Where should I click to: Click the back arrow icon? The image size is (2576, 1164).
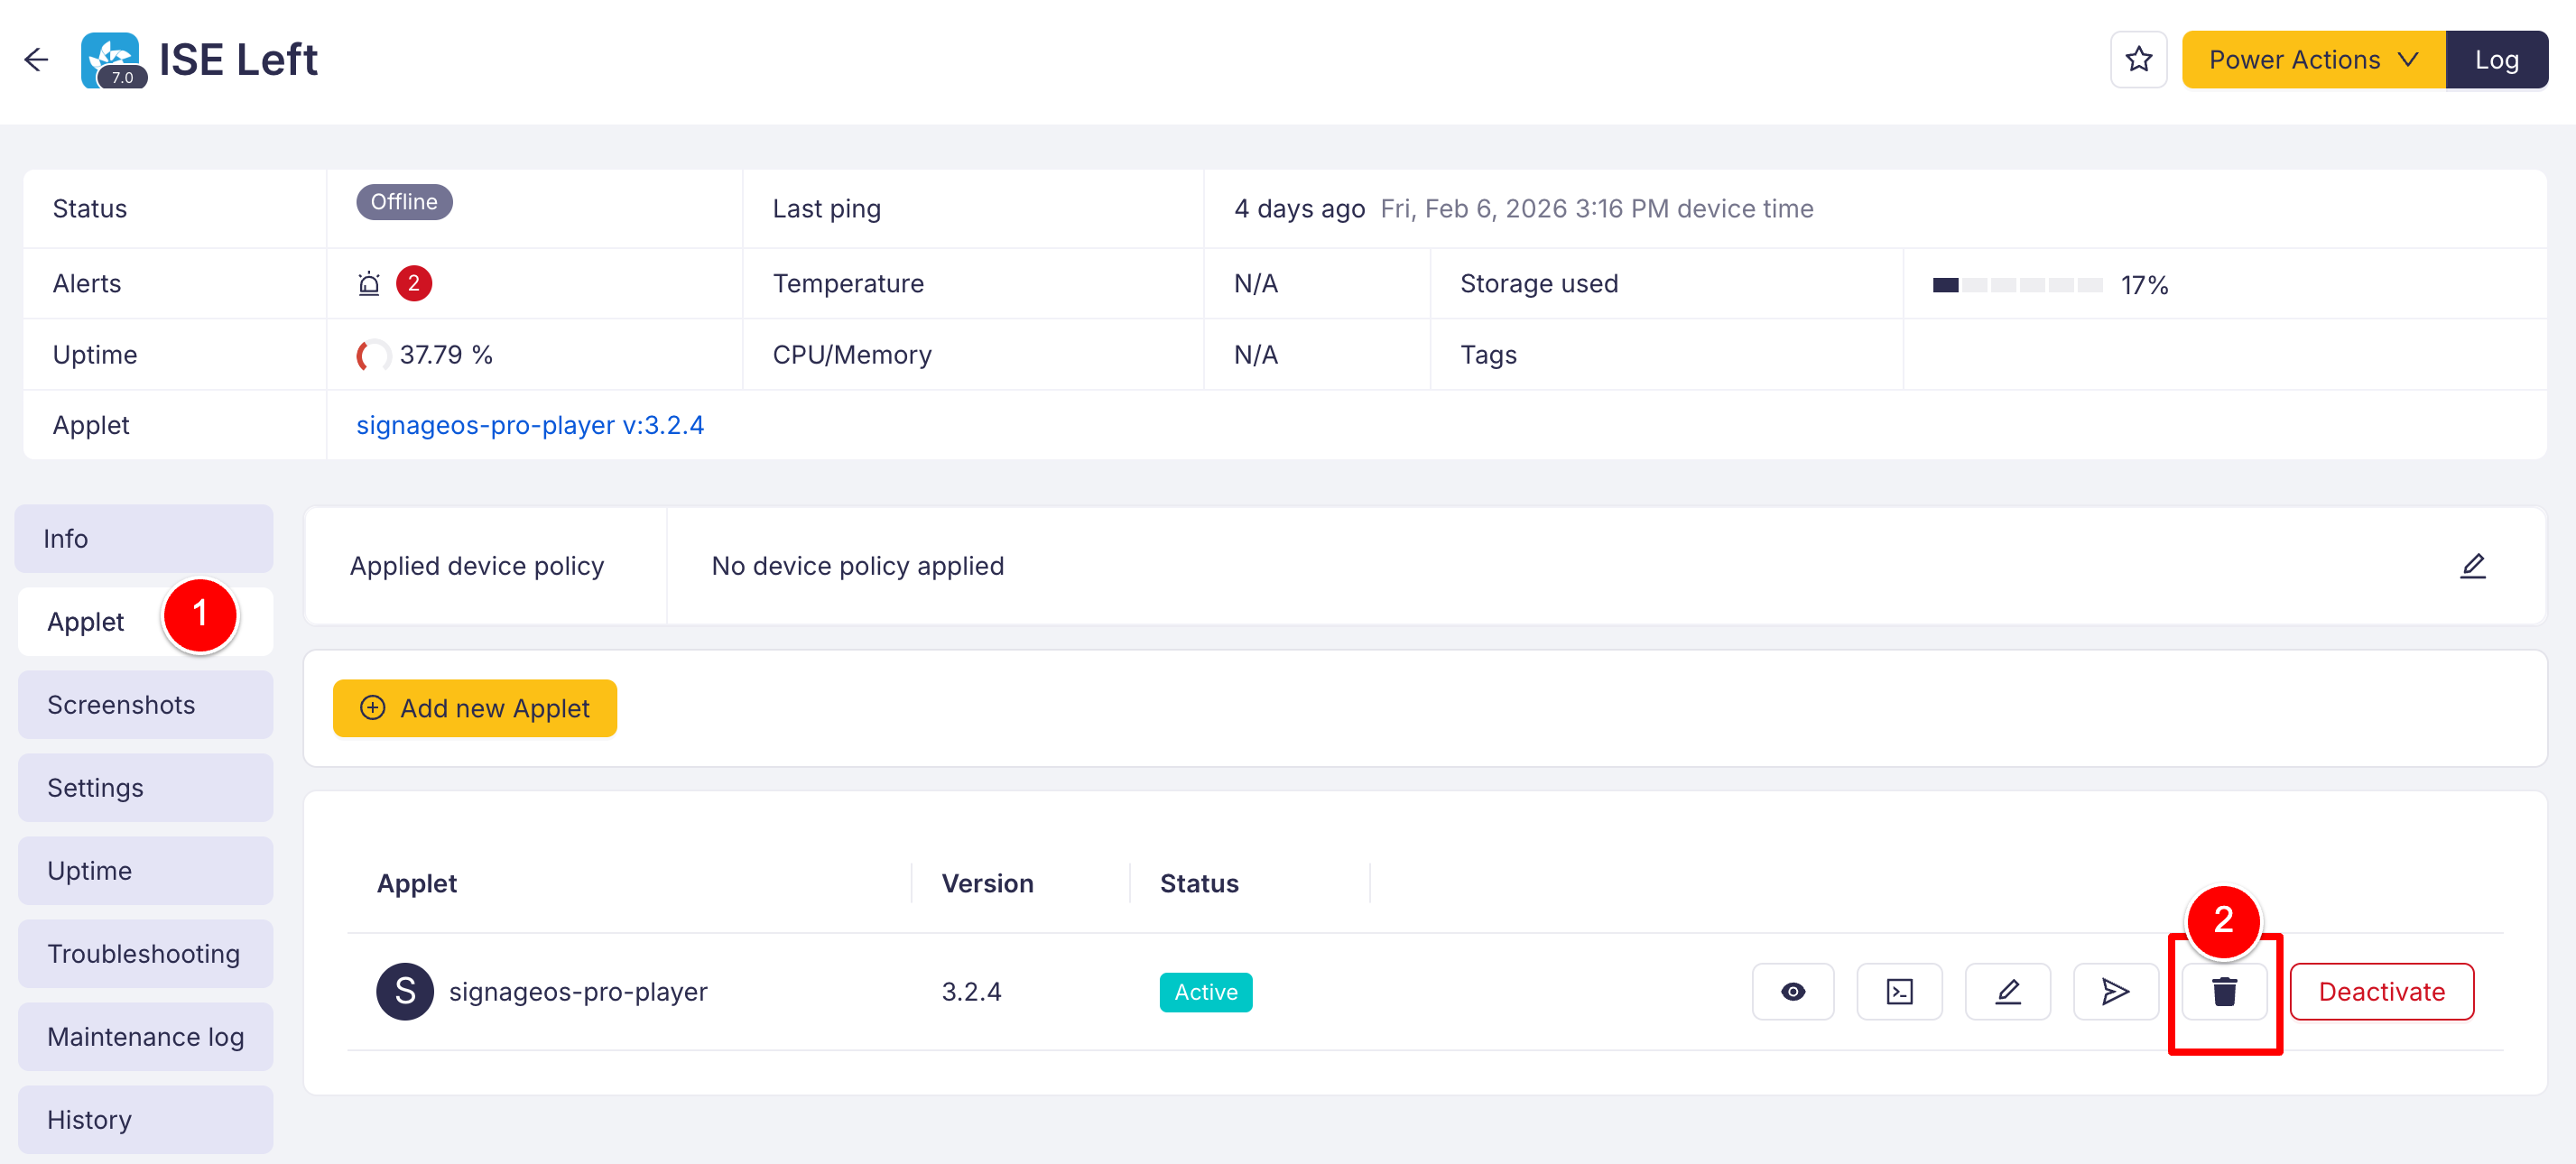(37, 60)
